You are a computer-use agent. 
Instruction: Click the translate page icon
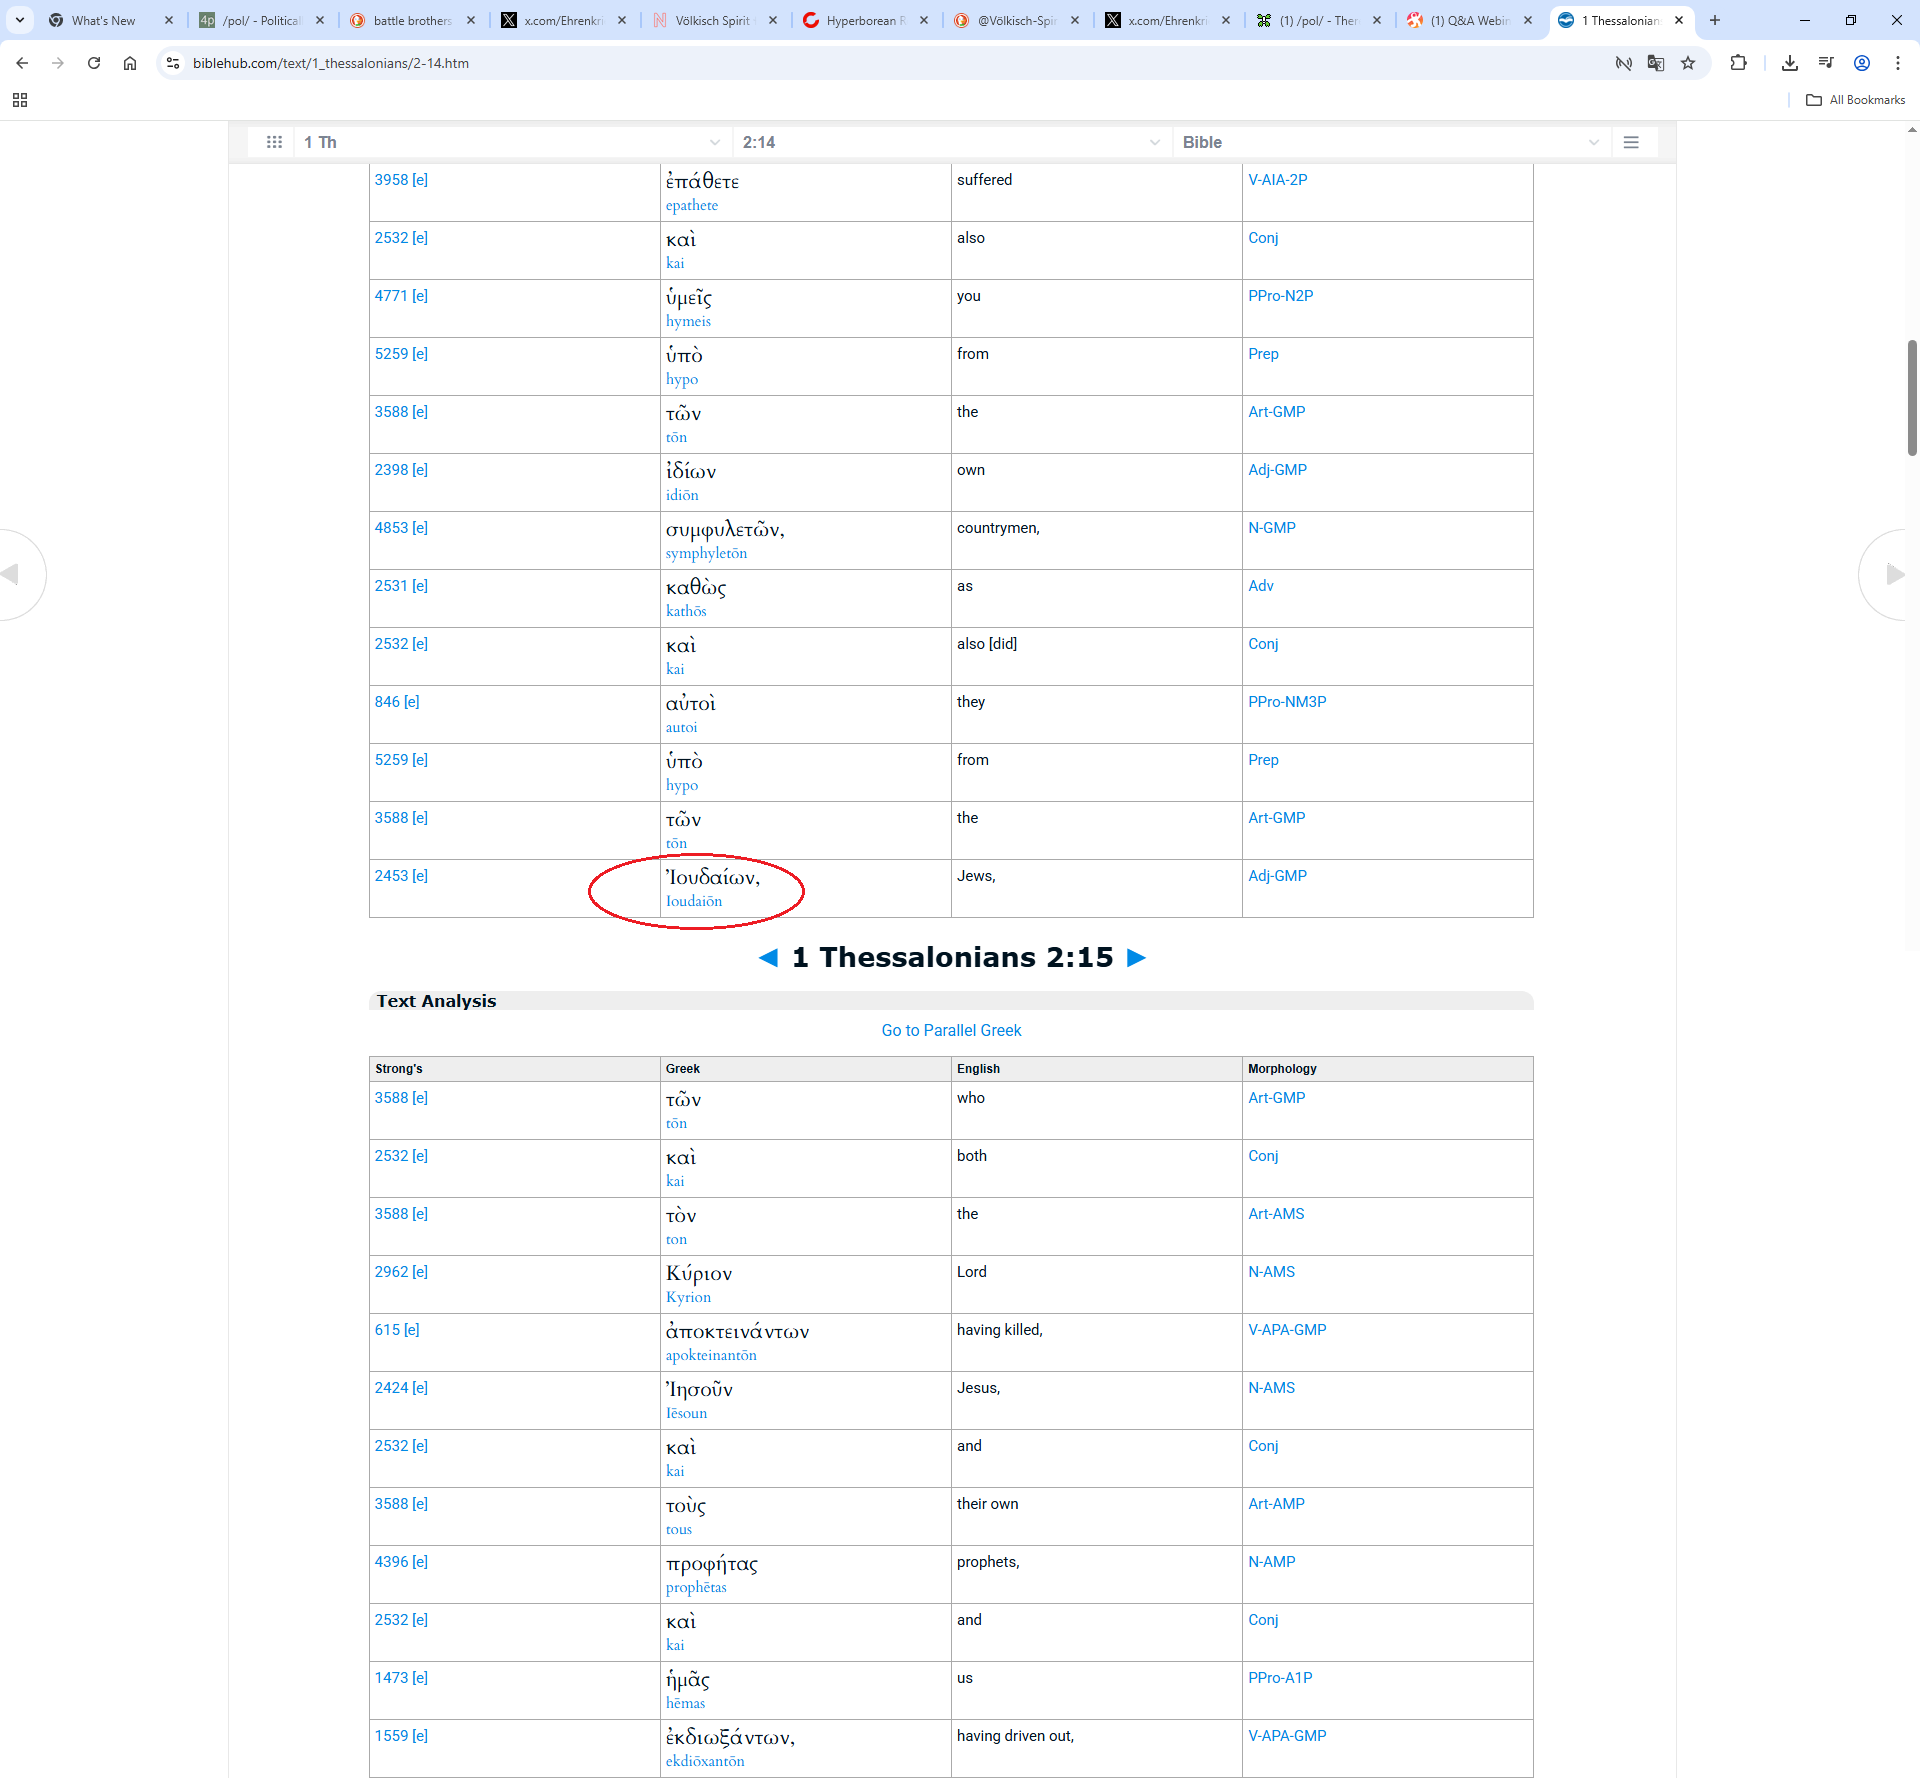pos(1656,63)
